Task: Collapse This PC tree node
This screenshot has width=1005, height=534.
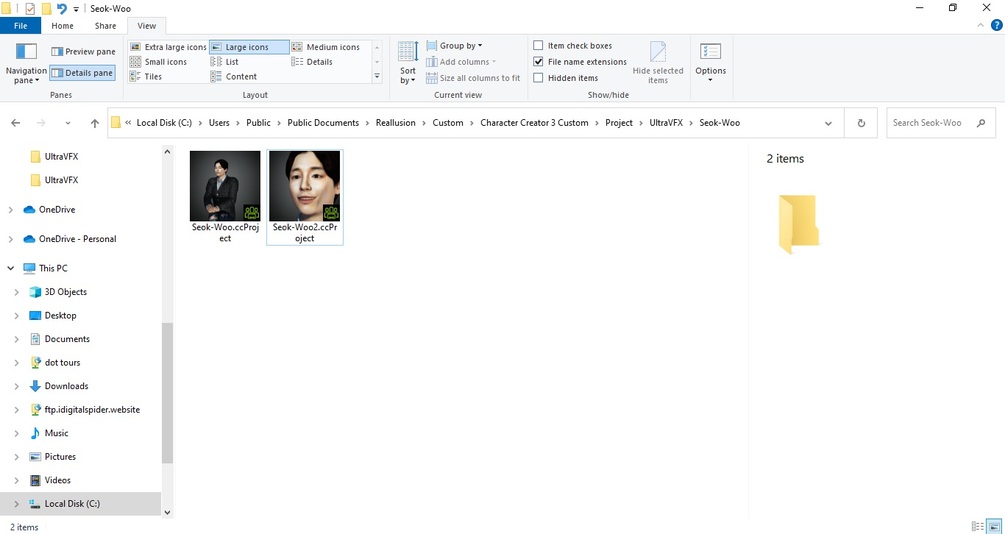Action: pyautogui.click(x=10, y=268)
